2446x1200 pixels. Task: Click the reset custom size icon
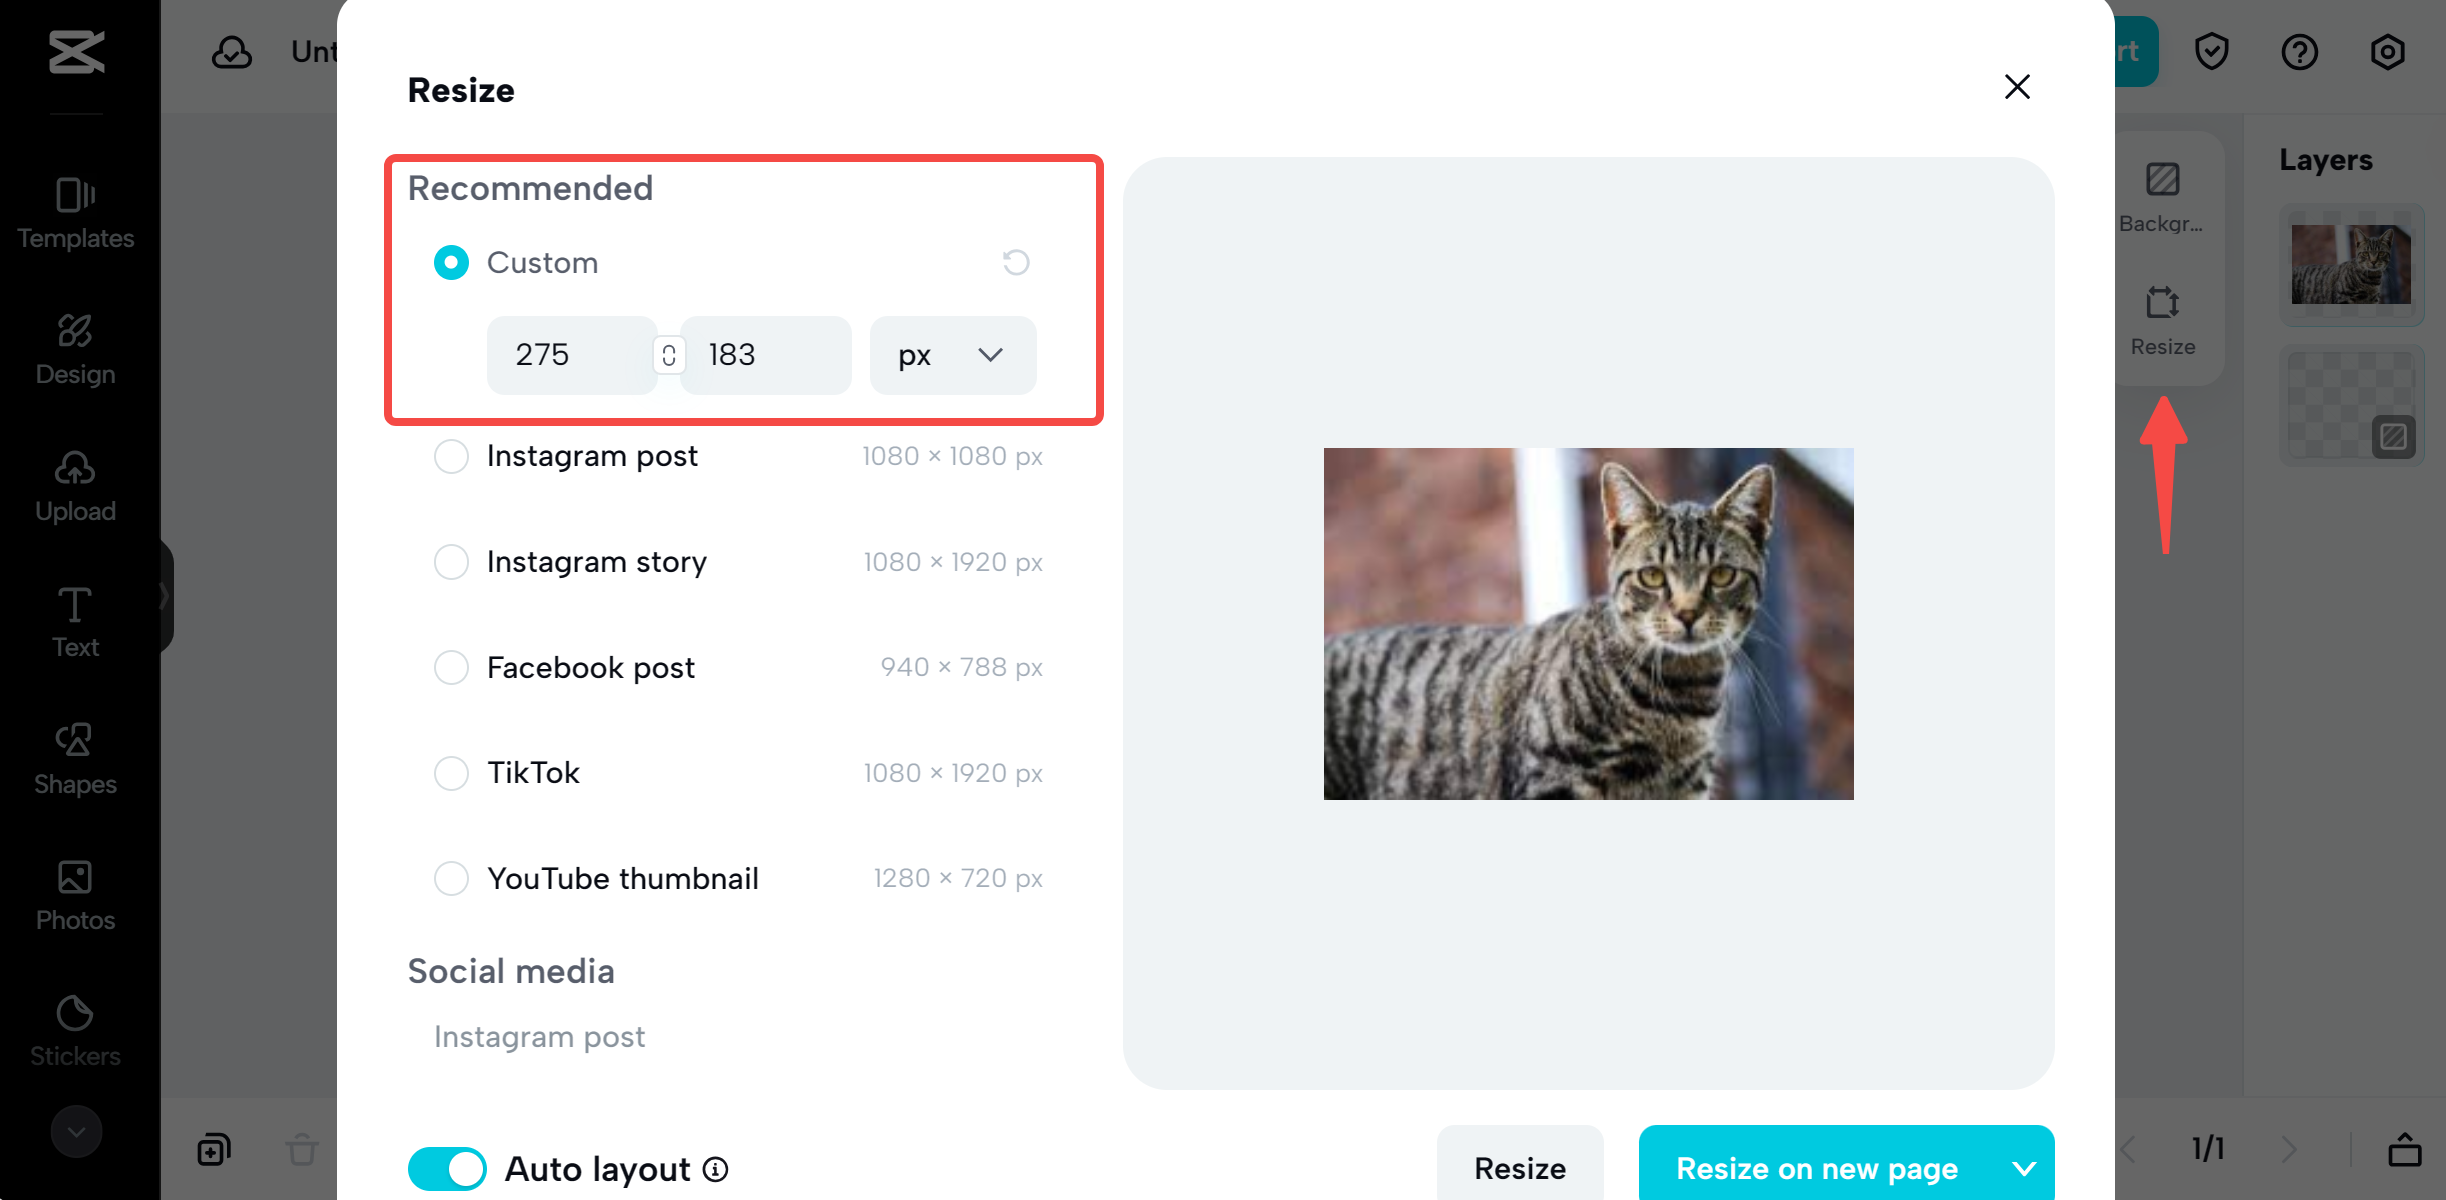pos(1016,262)
